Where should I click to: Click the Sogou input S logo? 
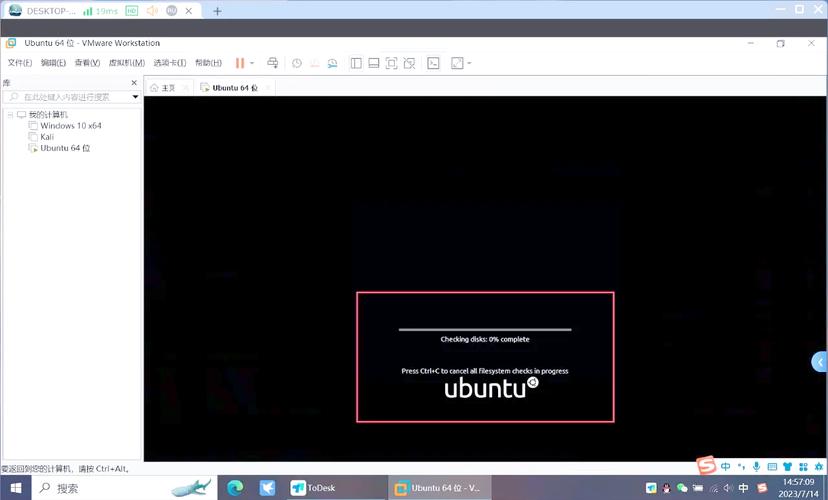pyautogui.click(x=707, y=465)
